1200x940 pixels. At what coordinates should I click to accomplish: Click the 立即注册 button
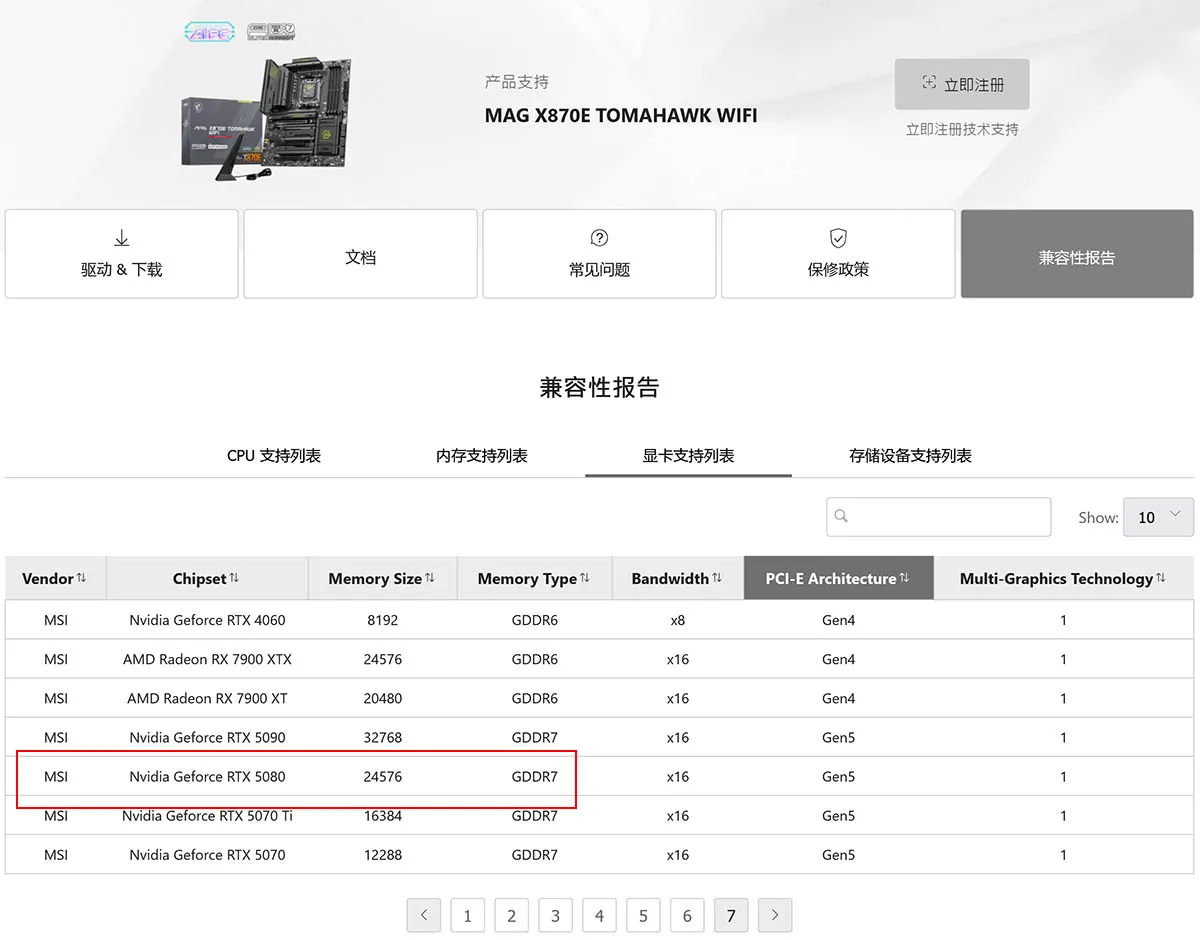click(962, 84)
